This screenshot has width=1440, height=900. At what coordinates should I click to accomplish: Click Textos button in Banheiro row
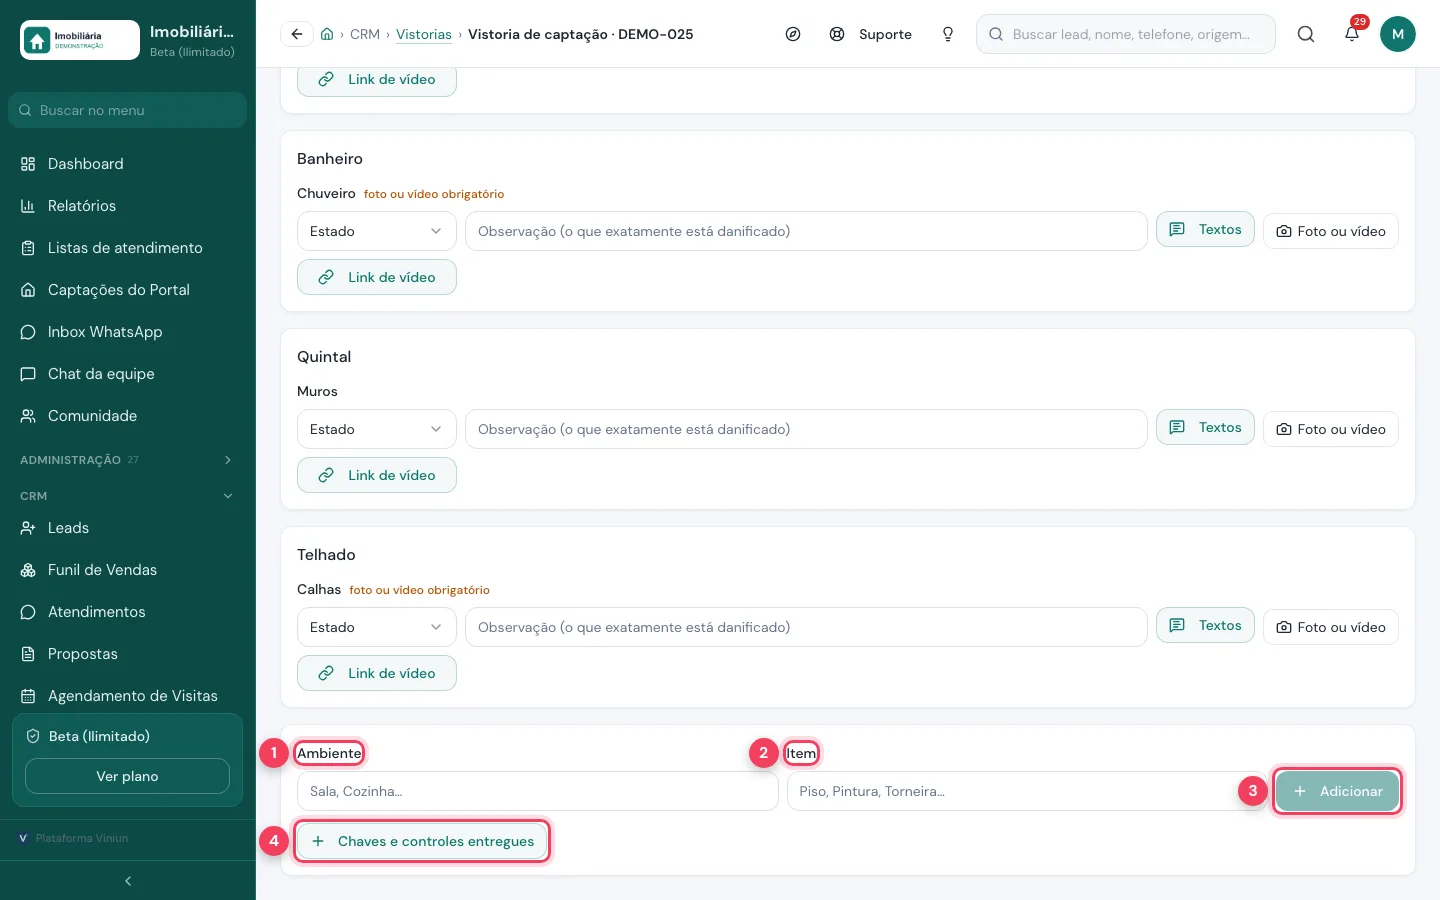1205,229
